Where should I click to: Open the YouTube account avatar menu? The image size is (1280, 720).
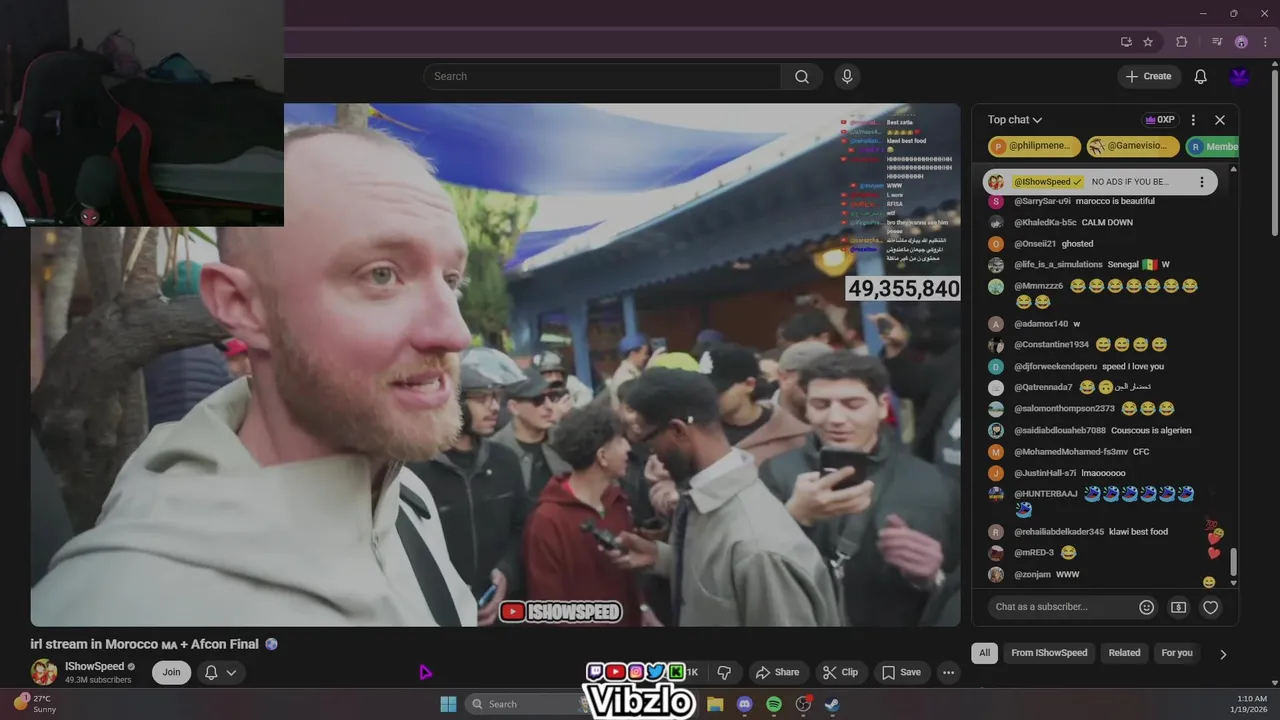1240,76
